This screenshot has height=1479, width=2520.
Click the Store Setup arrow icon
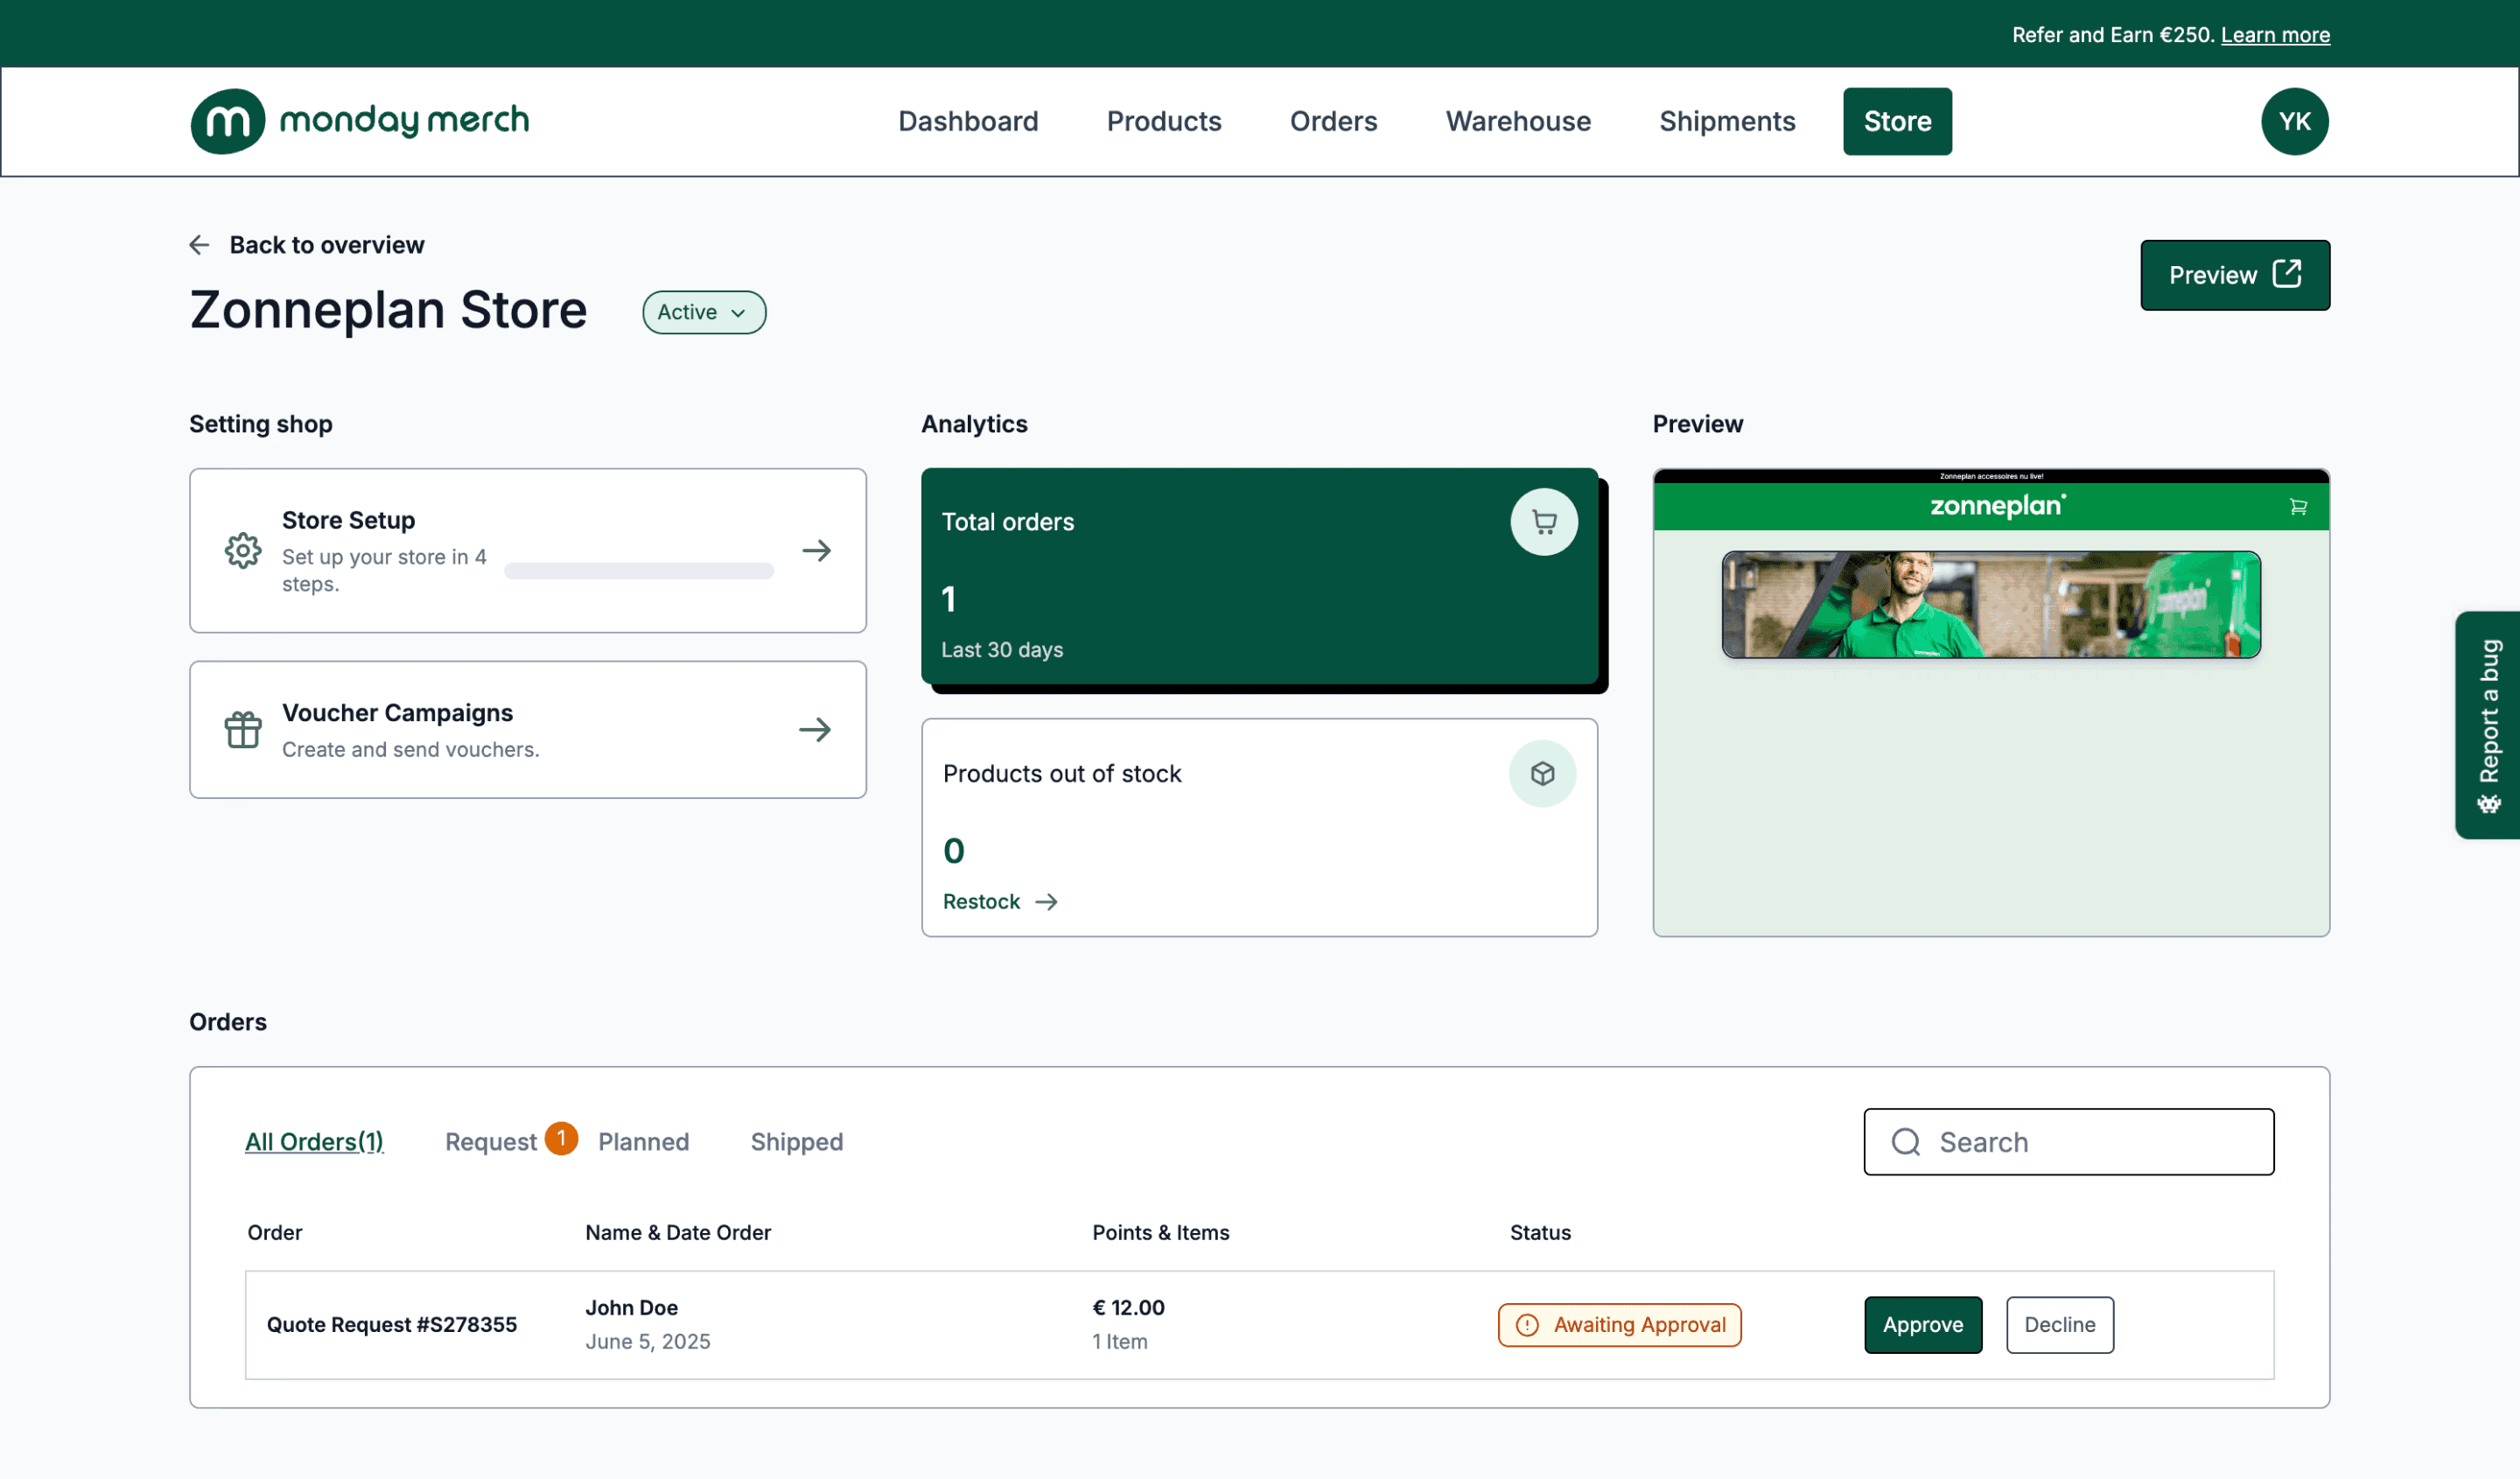(x=816, y=550)
